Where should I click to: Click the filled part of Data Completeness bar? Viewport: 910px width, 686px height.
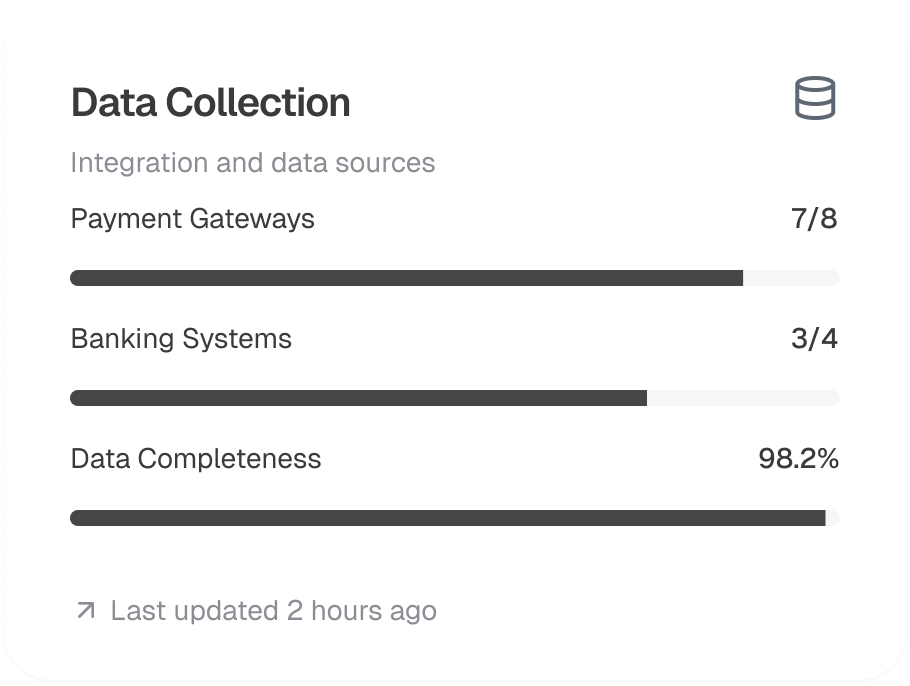447,518
